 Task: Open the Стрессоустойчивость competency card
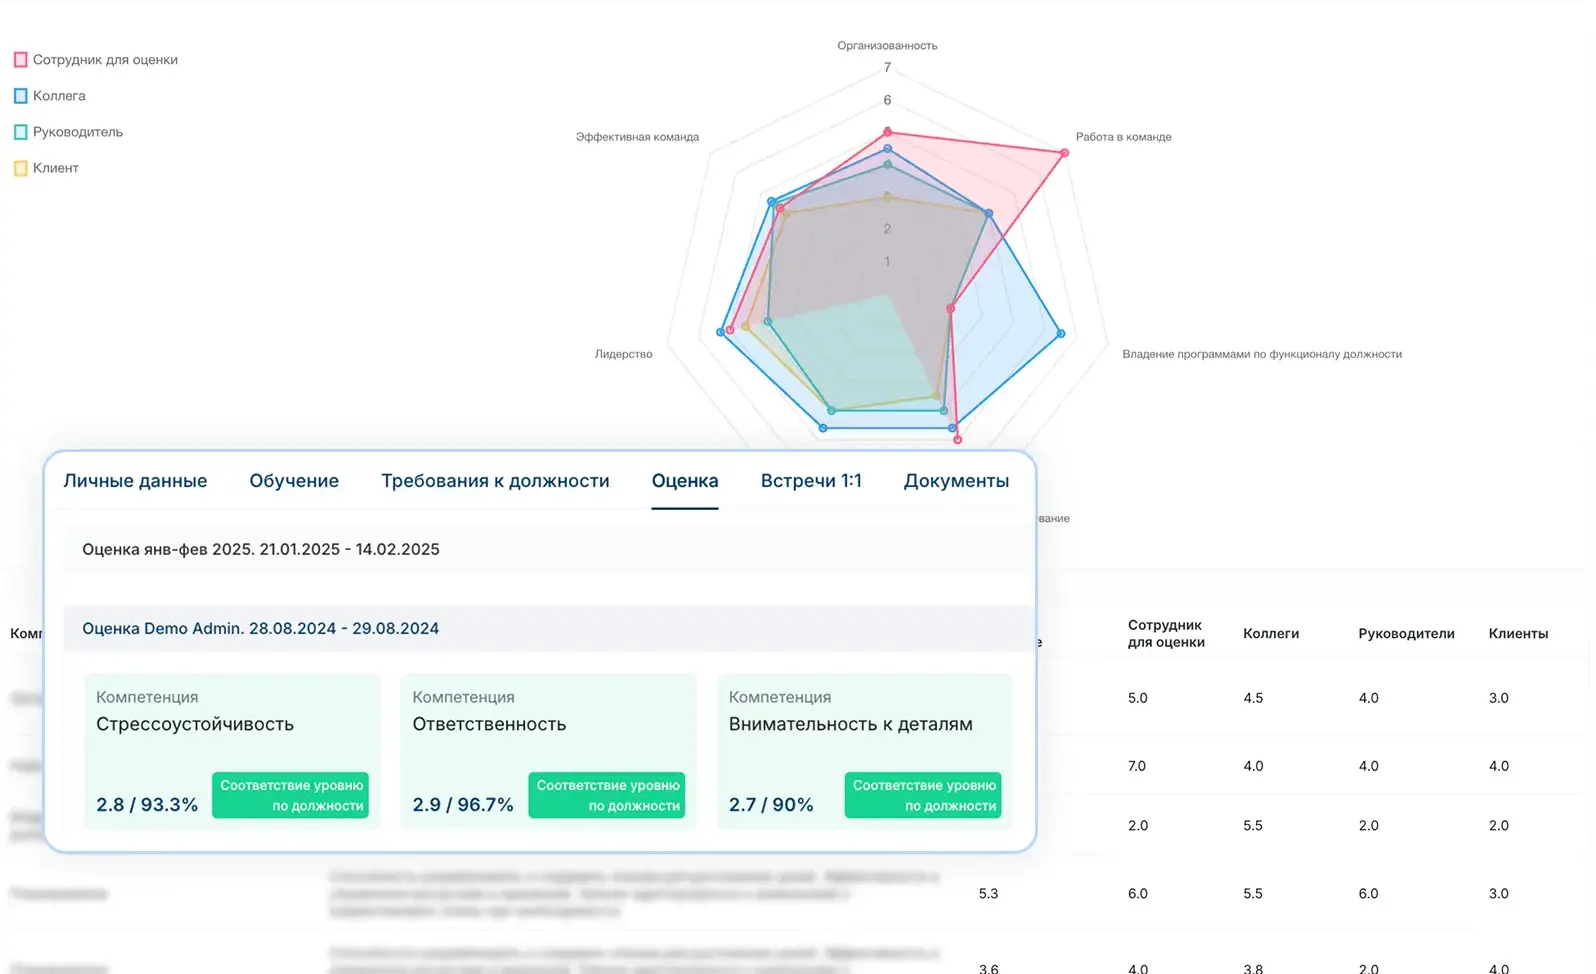[233, 751]
